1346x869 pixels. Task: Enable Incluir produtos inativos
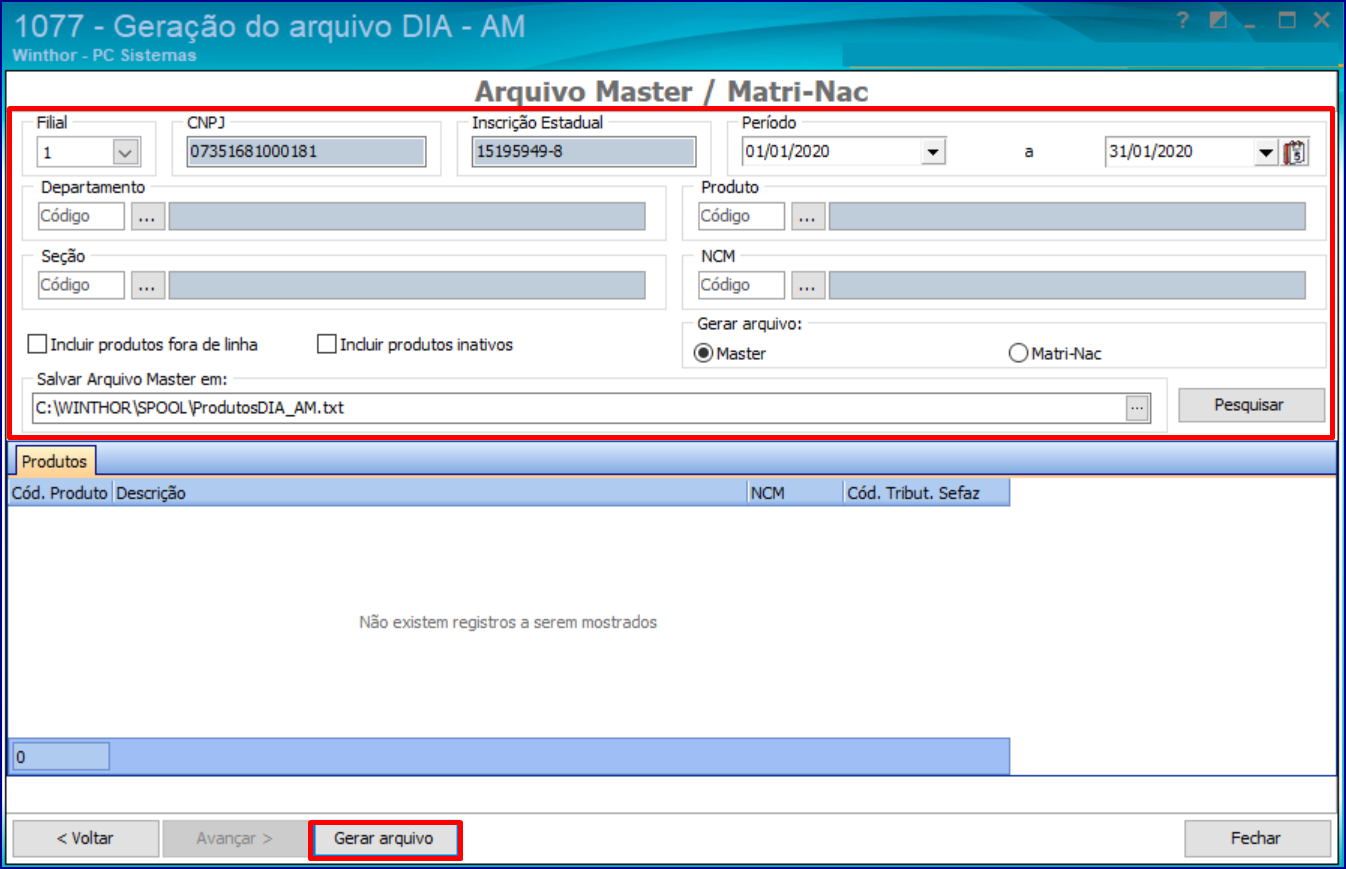point(326,345)
